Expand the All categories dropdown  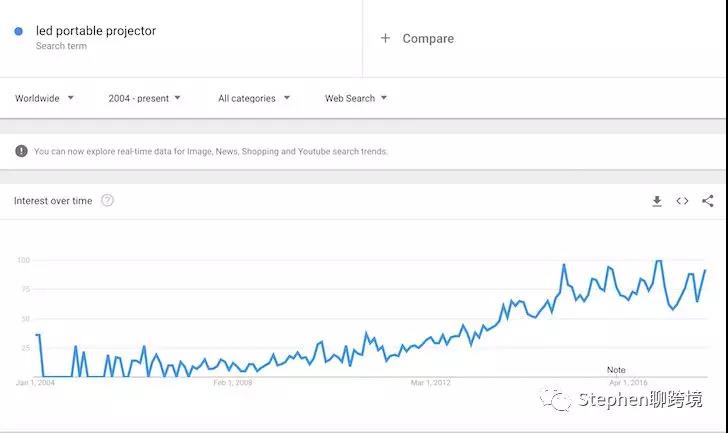(254, 98)
